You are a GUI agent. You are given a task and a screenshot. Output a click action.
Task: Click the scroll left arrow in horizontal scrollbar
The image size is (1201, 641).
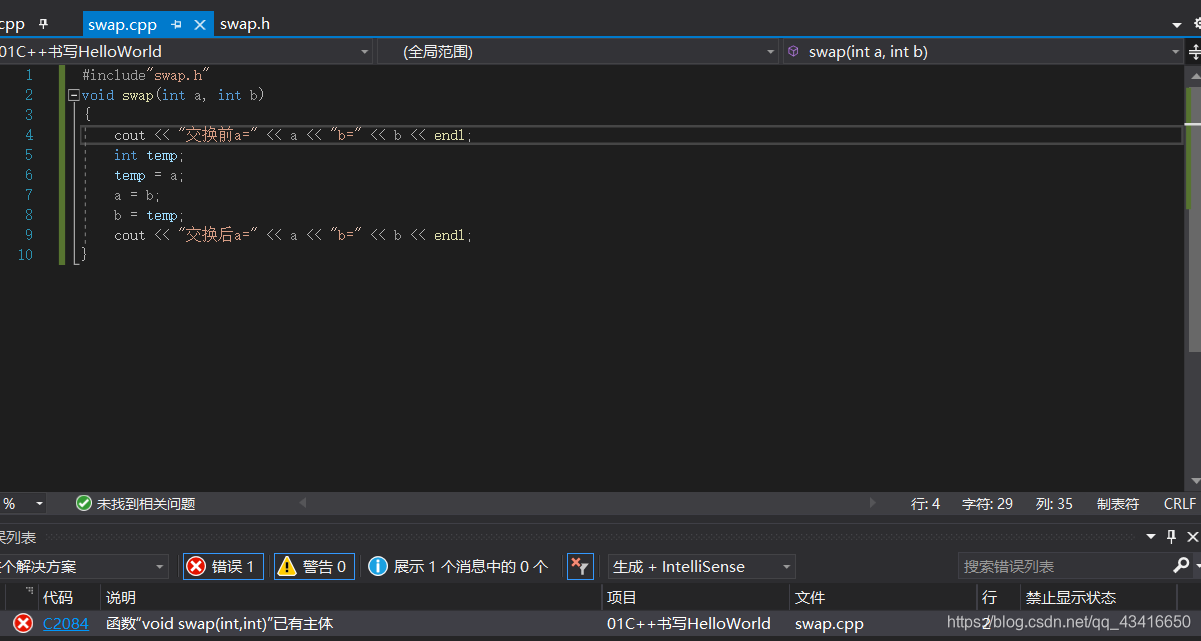[x=303, y=503]
